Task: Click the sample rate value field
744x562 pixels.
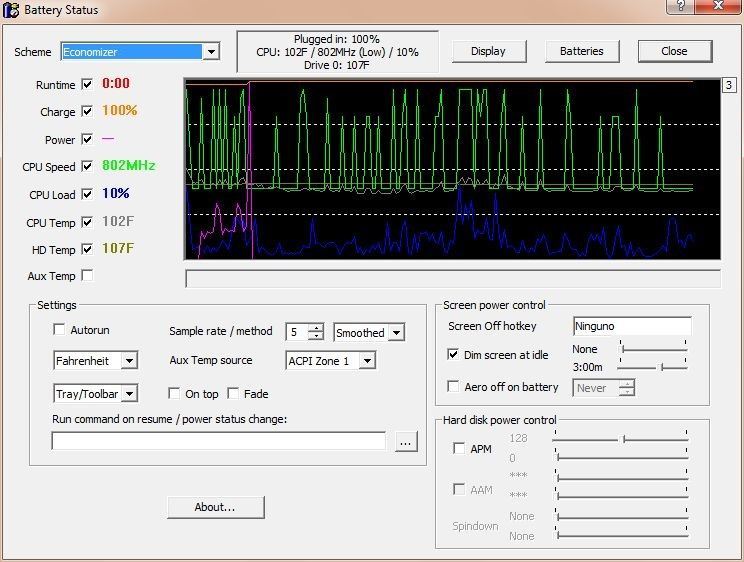Action: (297, 332)
